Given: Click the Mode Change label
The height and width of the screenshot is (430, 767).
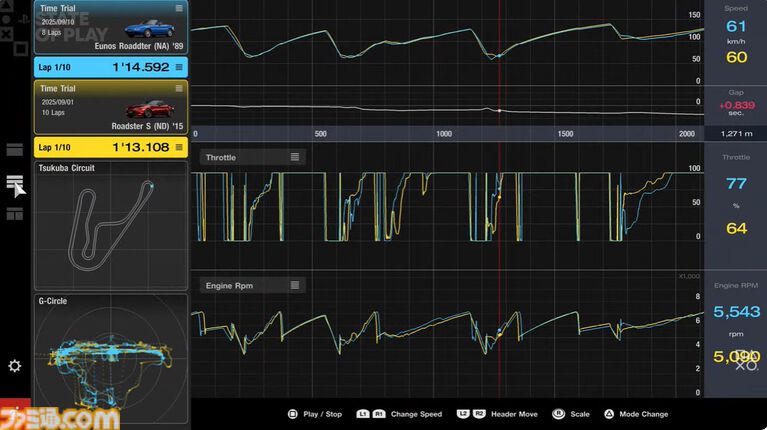Looking at the screenshot, I should coord(644,414).
